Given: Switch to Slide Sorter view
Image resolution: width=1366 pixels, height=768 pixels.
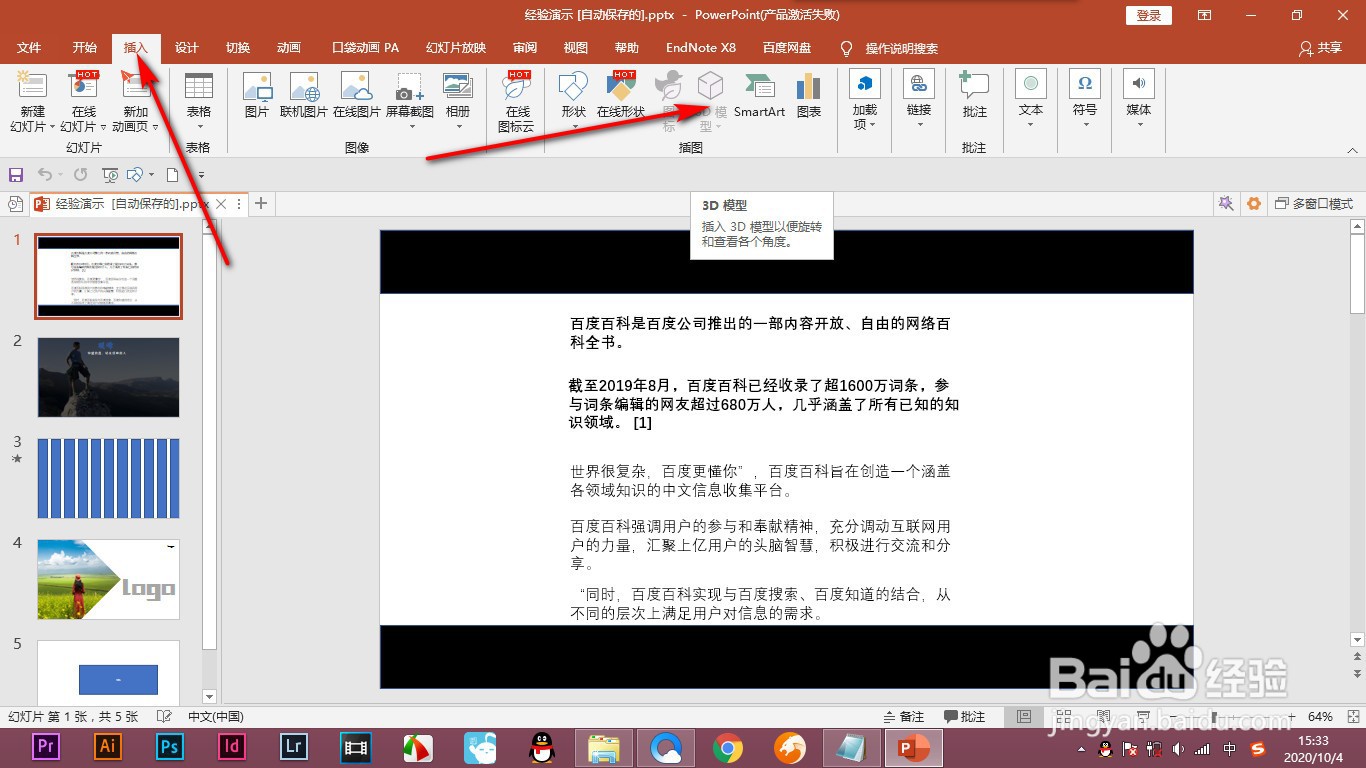Looking at the screenshot, I should 1064,716.
